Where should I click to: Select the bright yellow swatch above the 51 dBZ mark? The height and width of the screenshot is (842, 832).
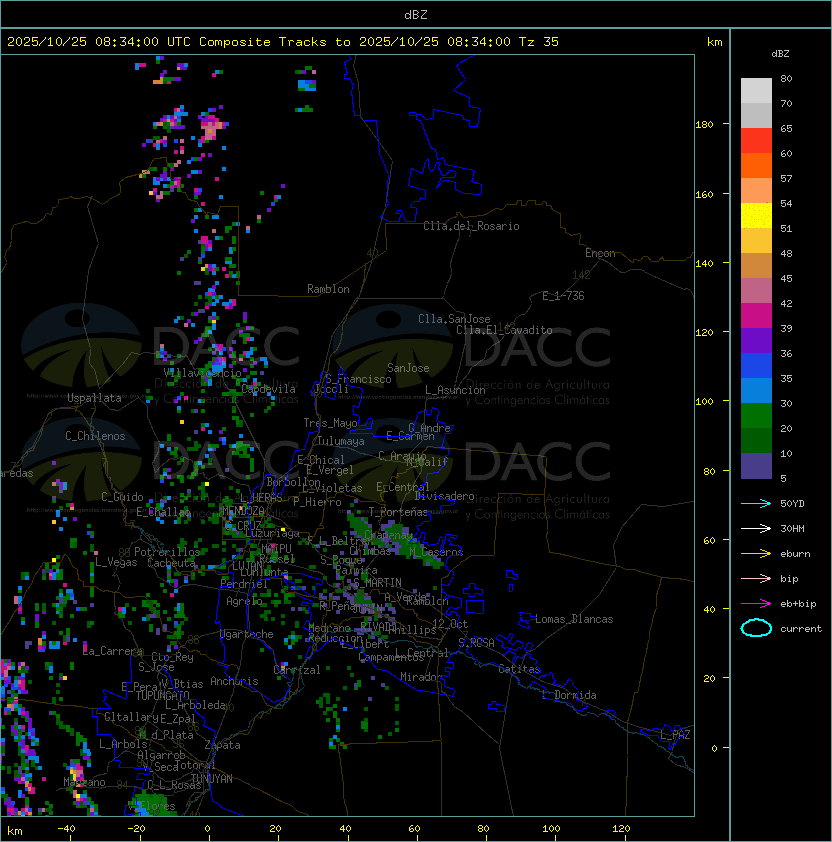(756, 215)
